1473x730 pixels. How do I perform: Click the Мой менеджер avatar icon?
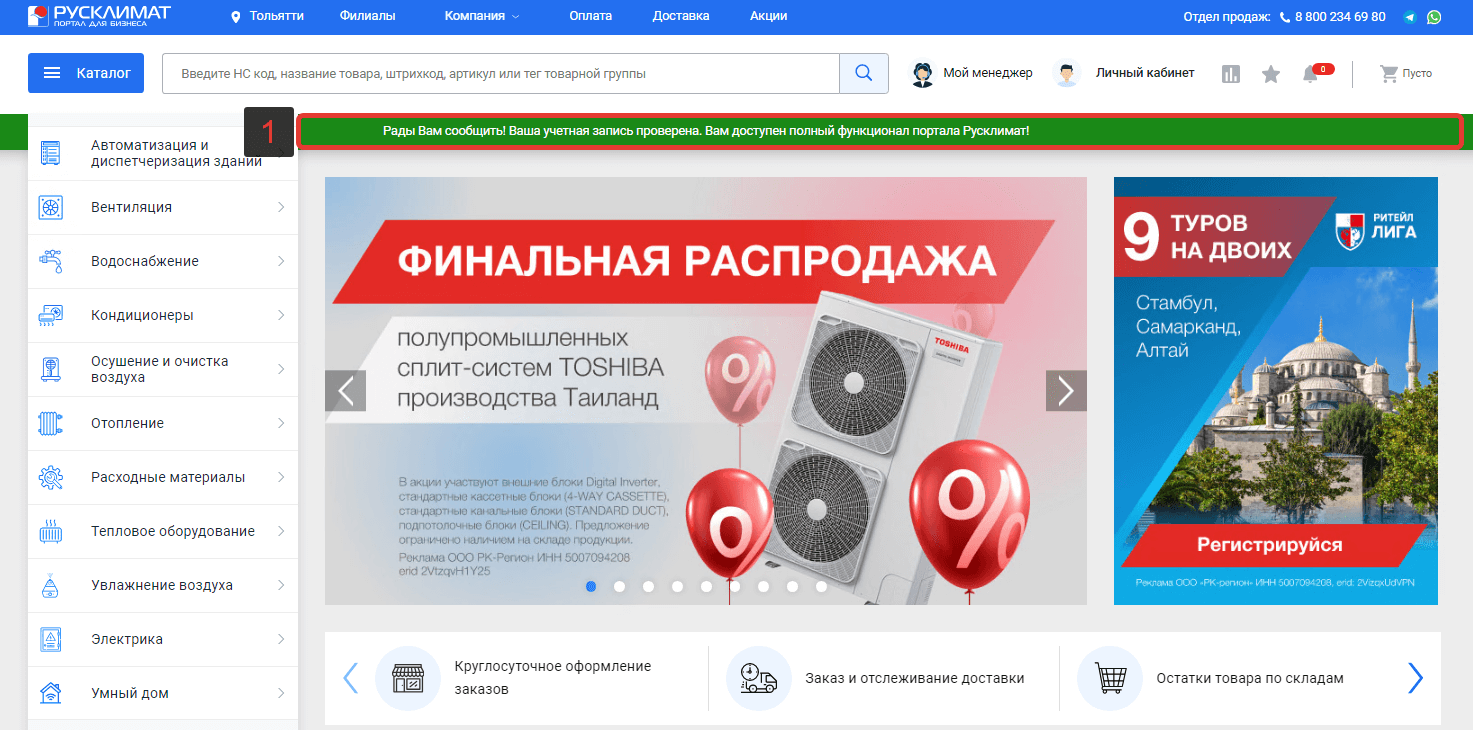922,73
